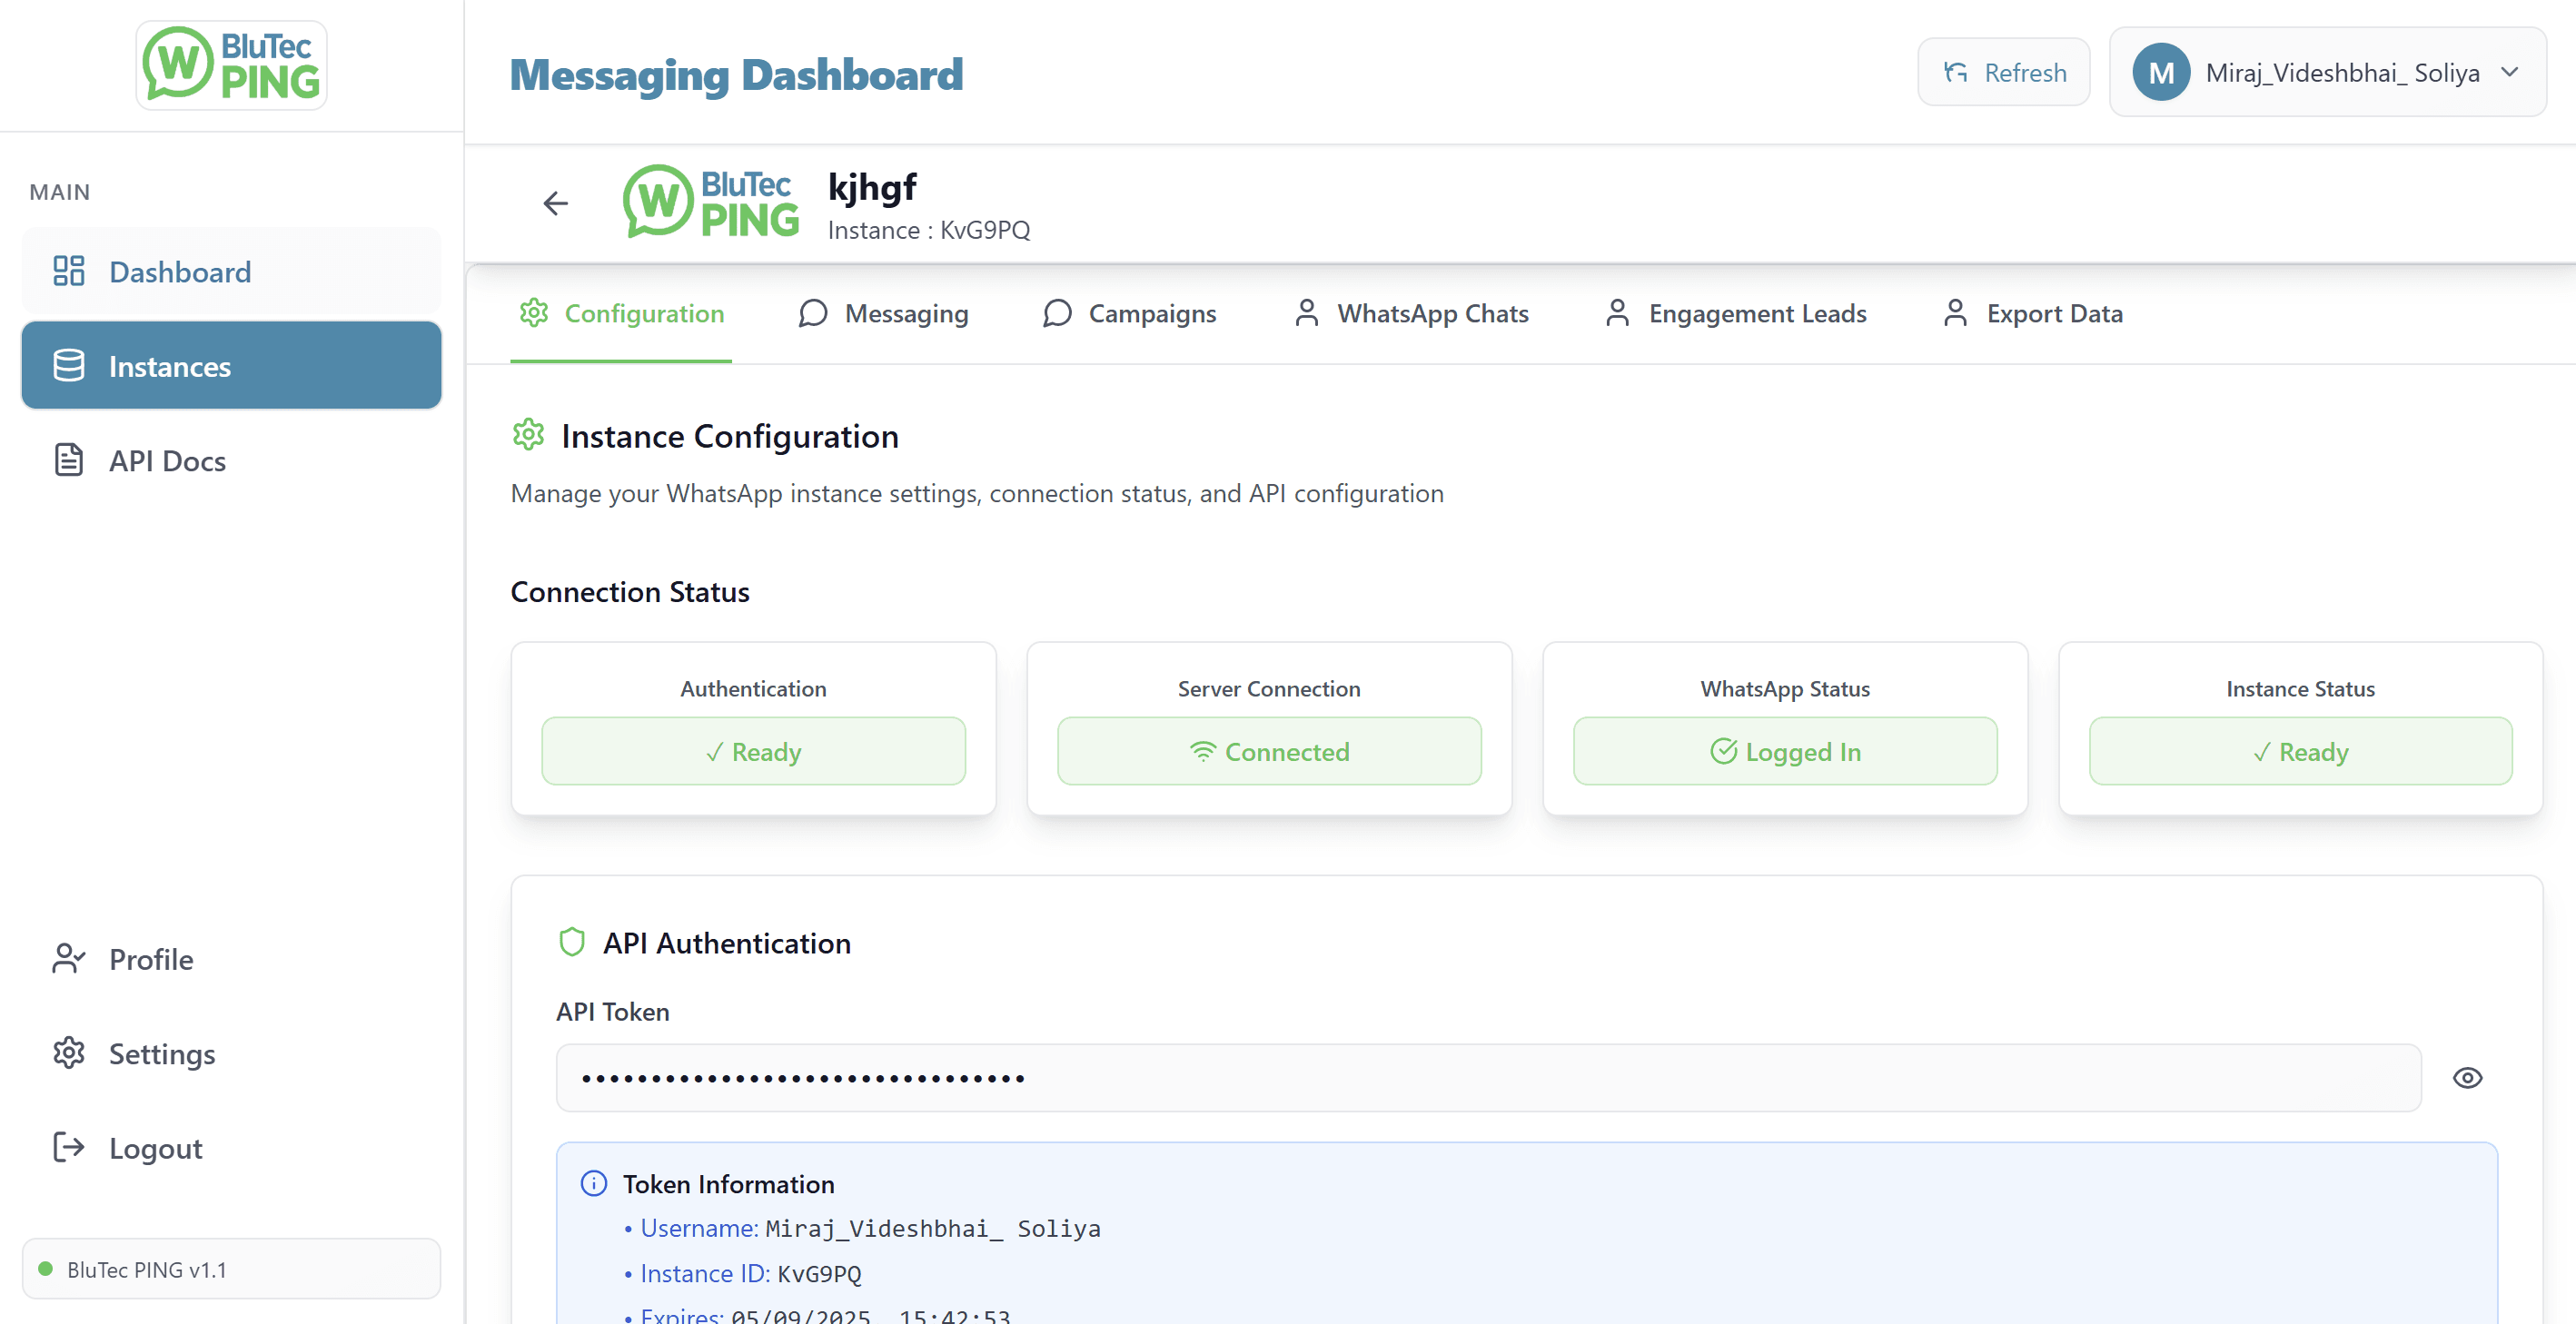Image resolution: width=2576 pixels, height=1324 pixels.
Task: Click the Logout arrow icon
Action: click(68, 1147)
